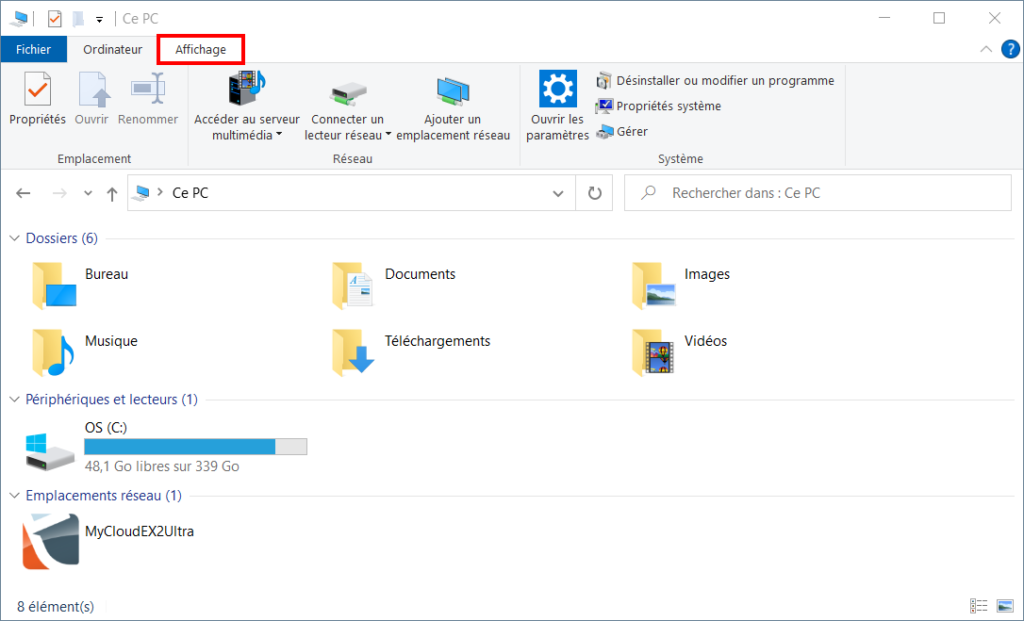Click the address bar computer icon
Screen dimensions: 1024x621
(x=140, y=193)
